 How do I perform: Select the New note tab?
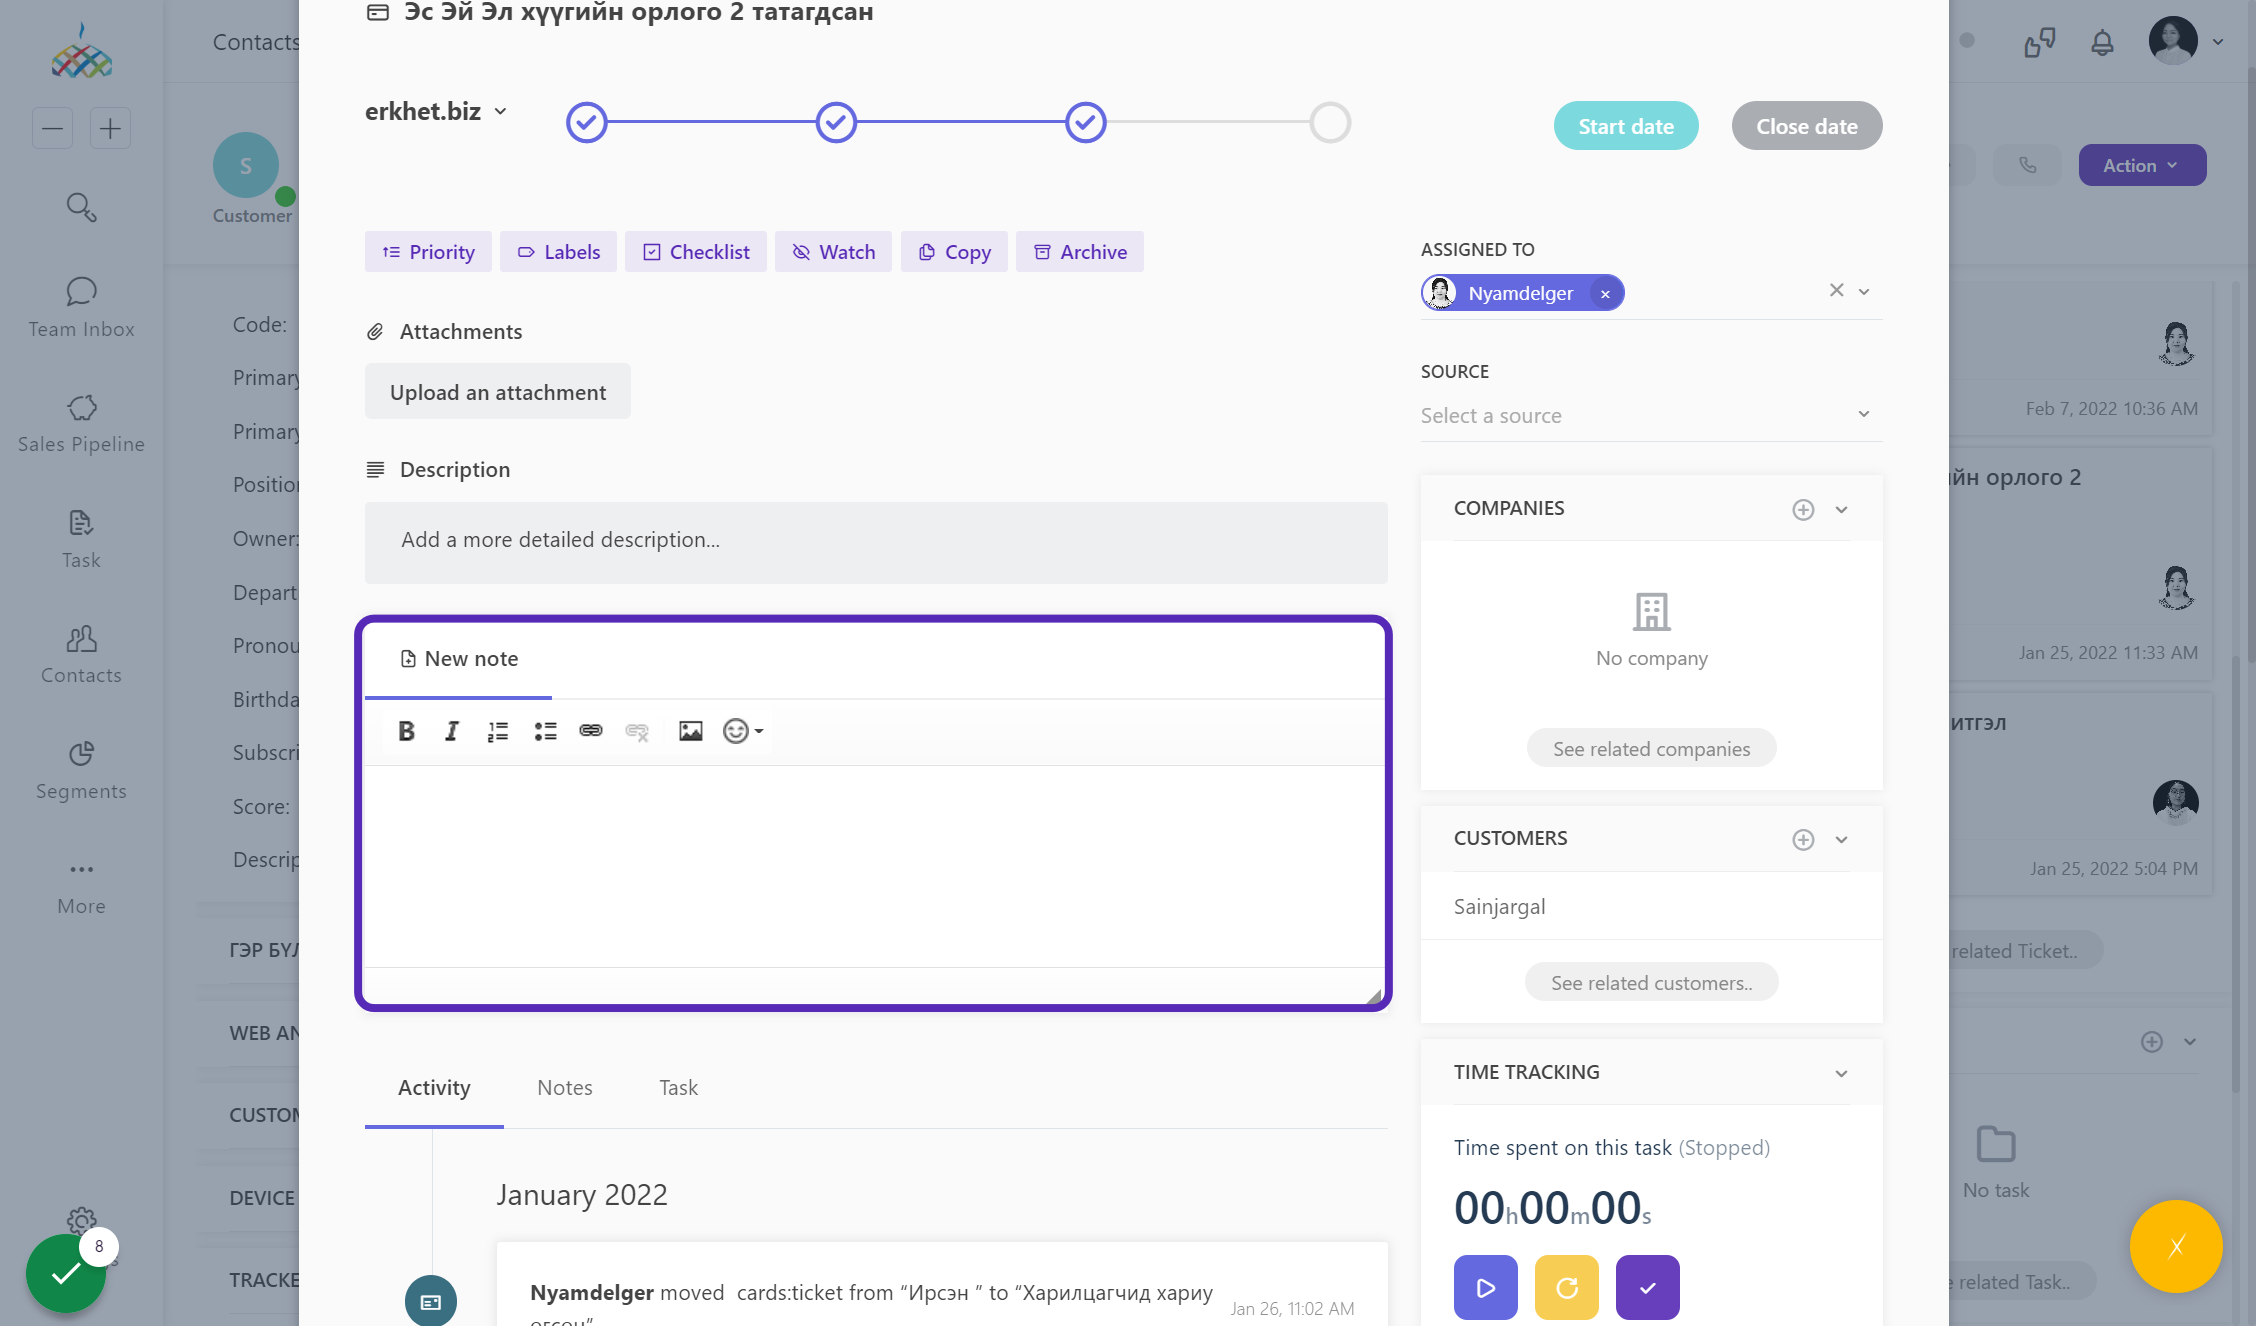459,659
